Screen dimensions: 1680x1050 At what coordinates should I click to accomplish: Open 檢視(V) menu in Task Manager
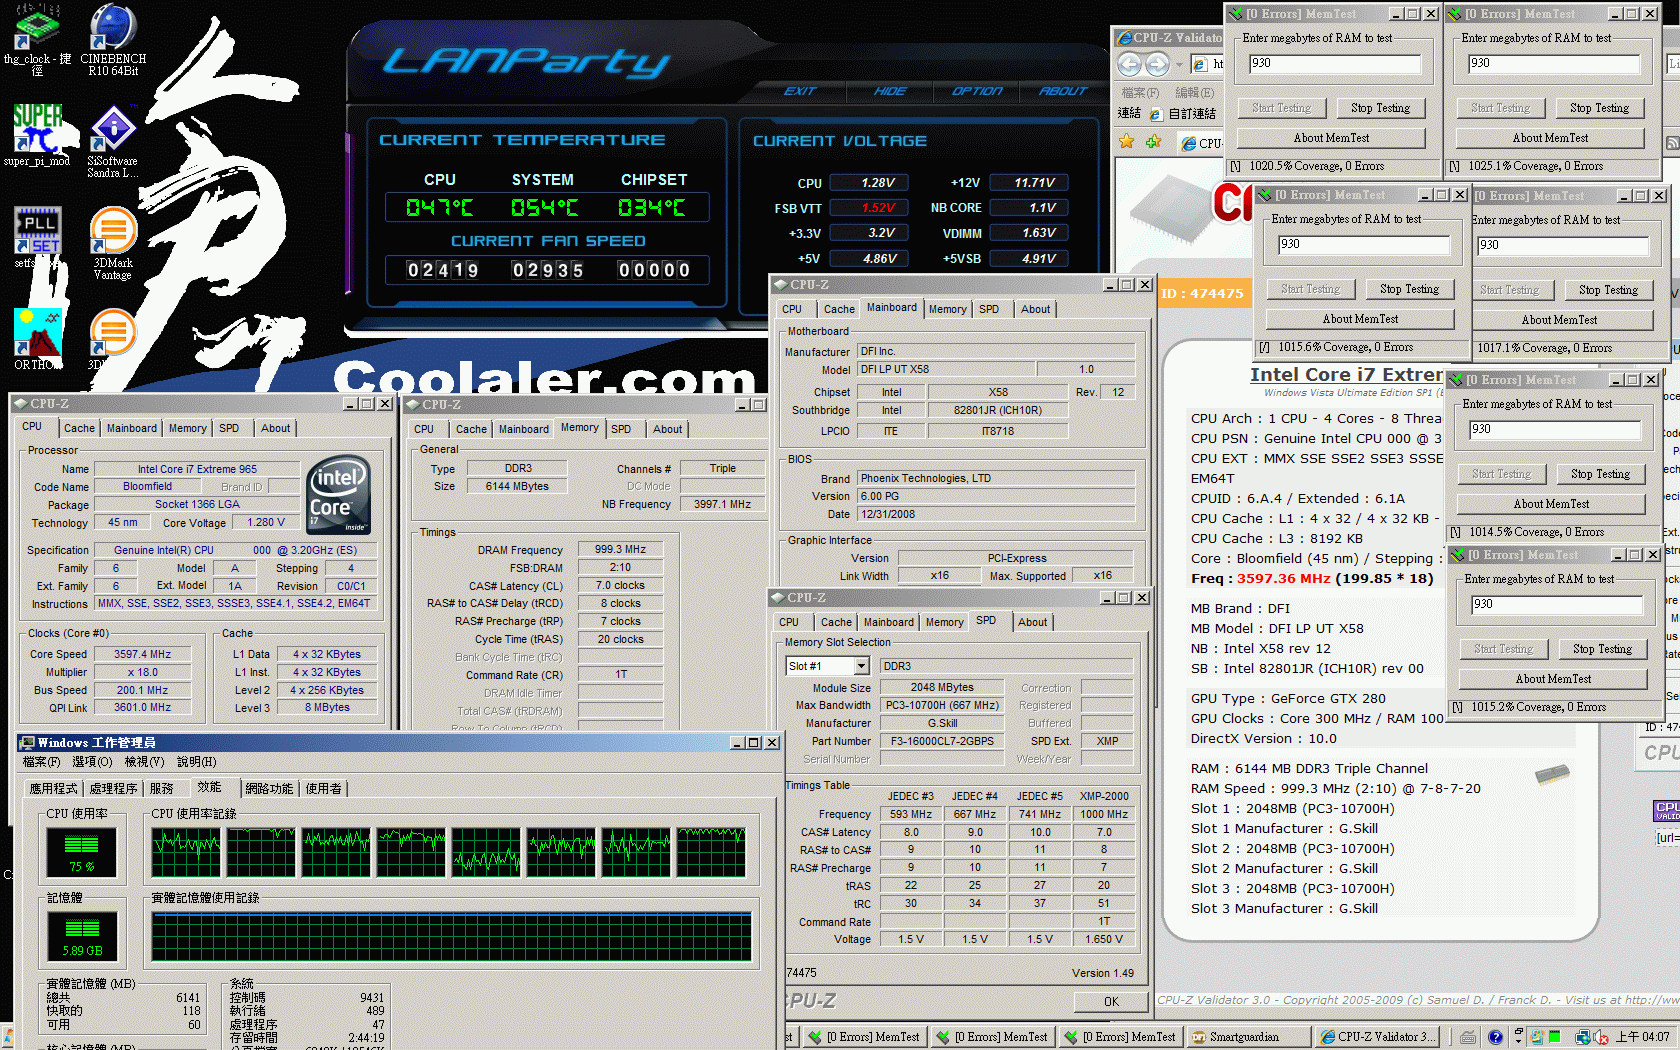coord(144,762)
